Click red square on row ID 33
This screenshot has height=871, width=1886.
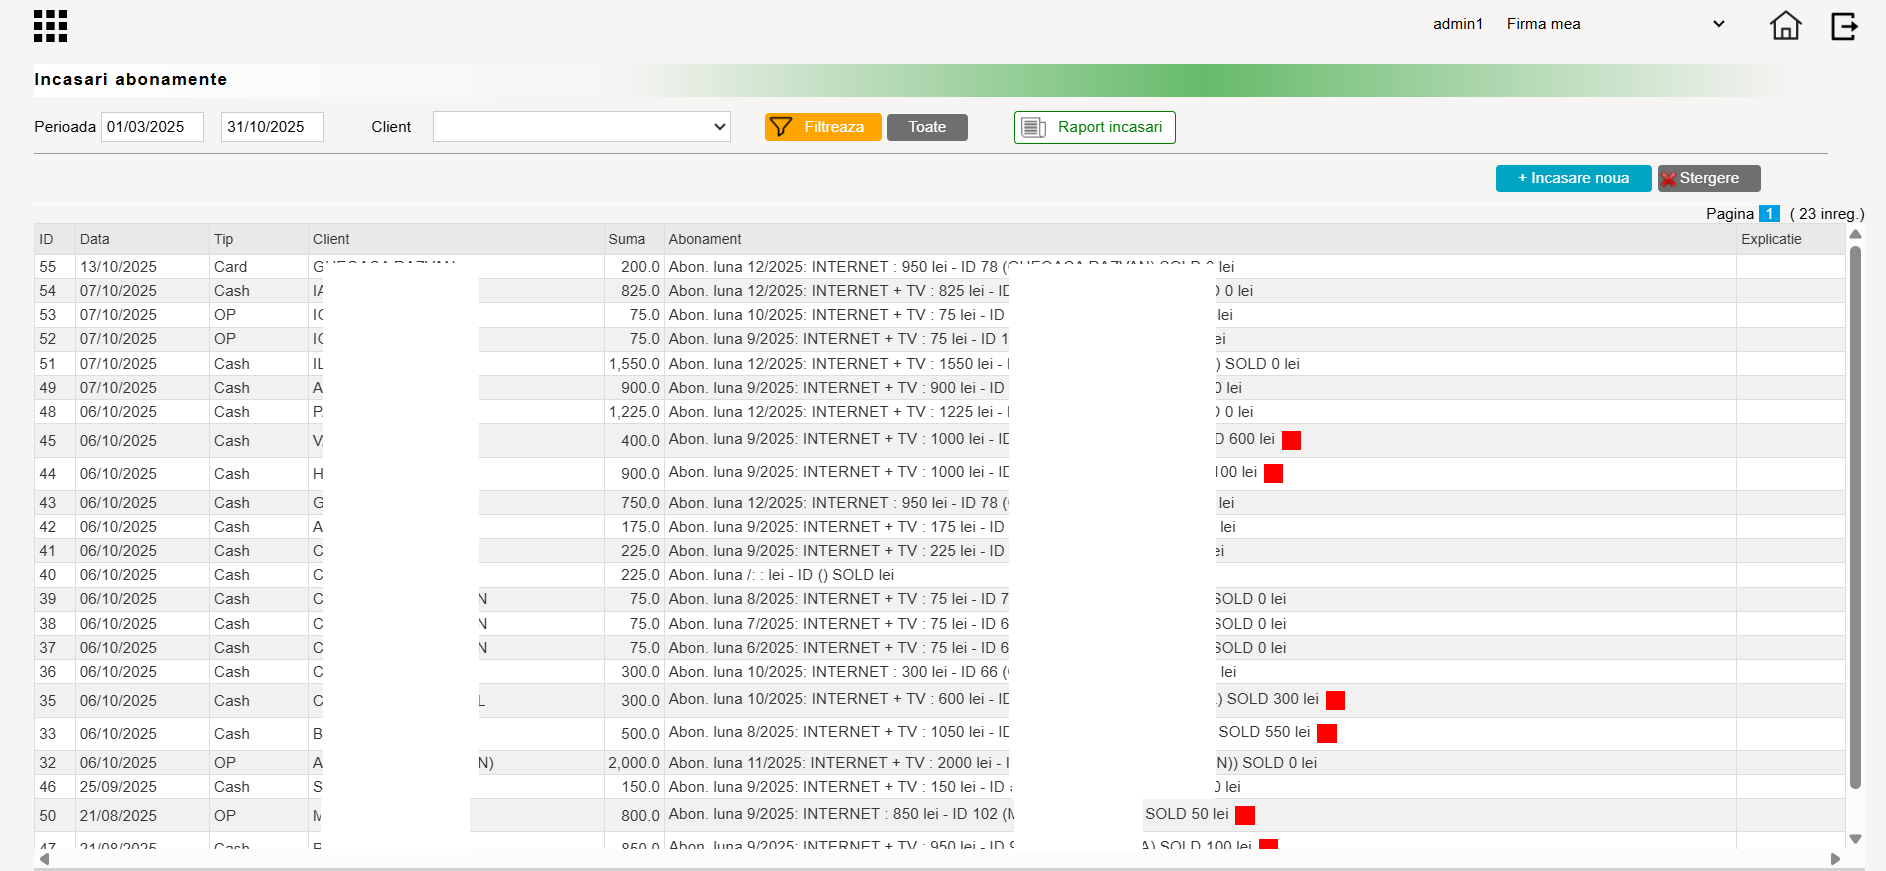(x=1327, y=733)
